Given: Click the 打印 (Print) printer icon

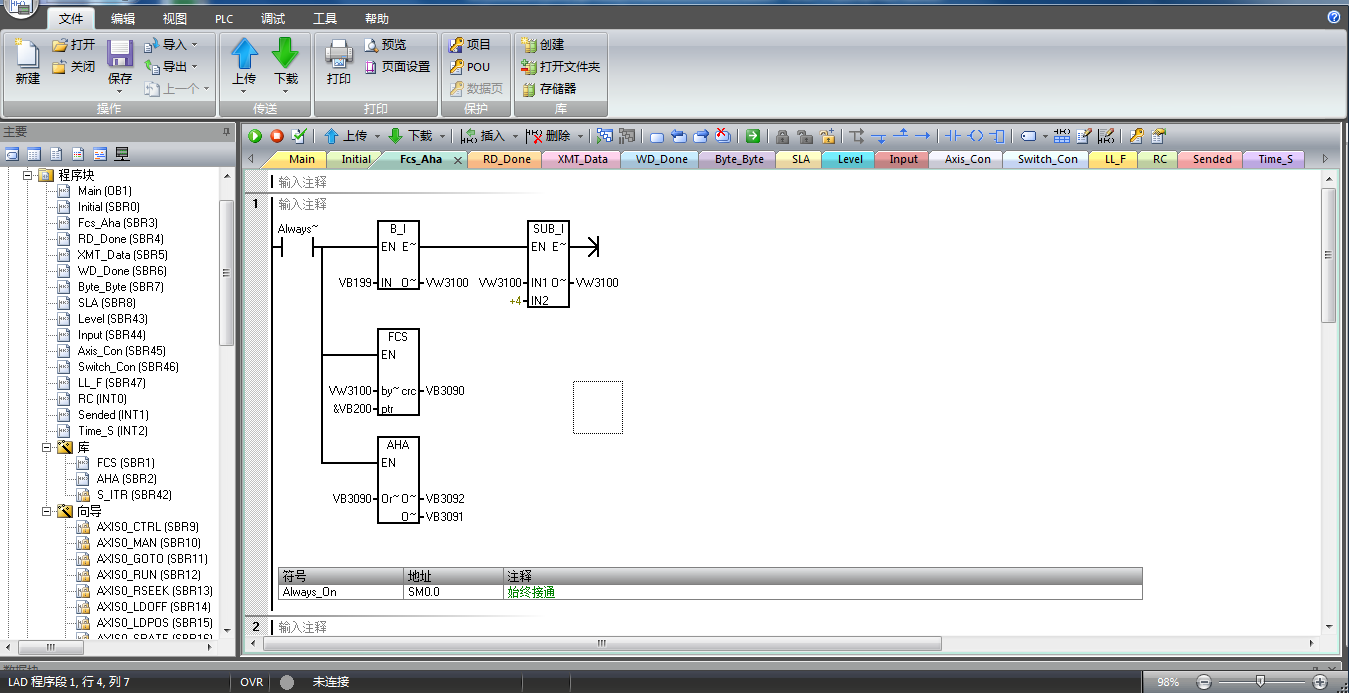Looking at the screenshot, I should (x=339, y=61).
